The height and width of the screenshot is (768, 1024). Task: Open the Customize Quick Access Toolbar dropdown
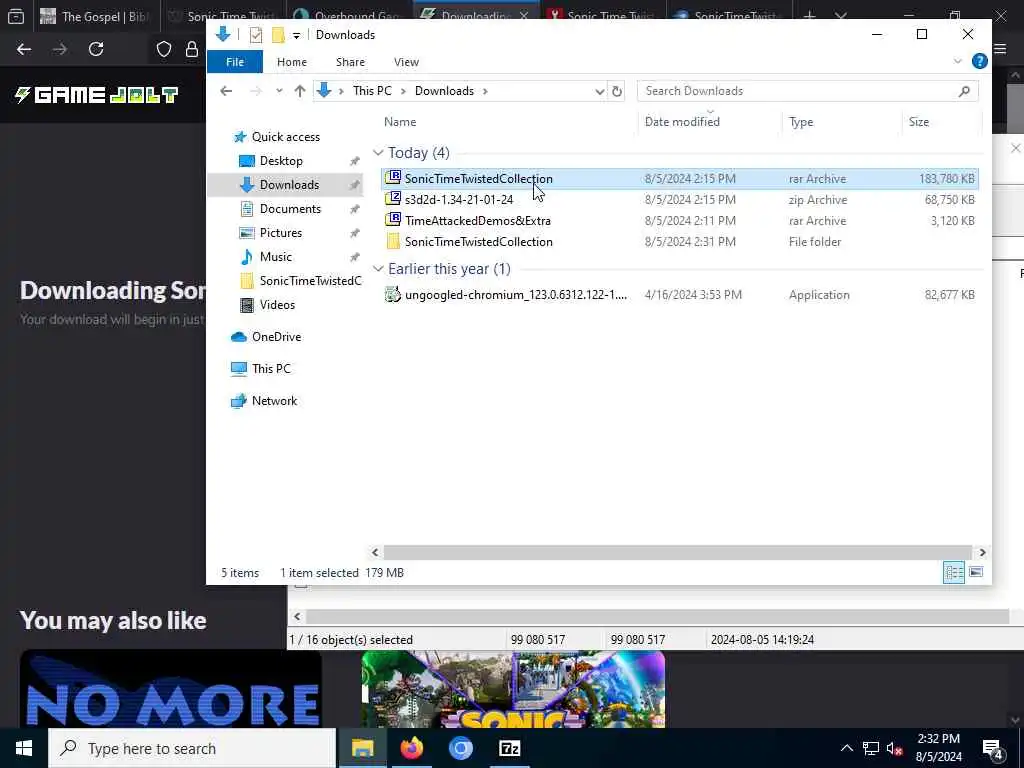(x=296, y=35)
